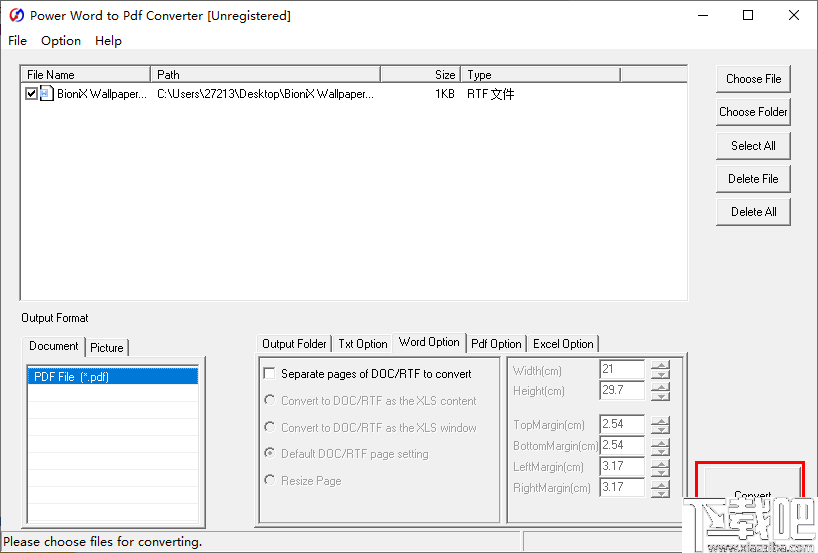The width and height of the screenshot is (818, 553).
Task: Sort by the Size column header
Action: click(420, 75)
